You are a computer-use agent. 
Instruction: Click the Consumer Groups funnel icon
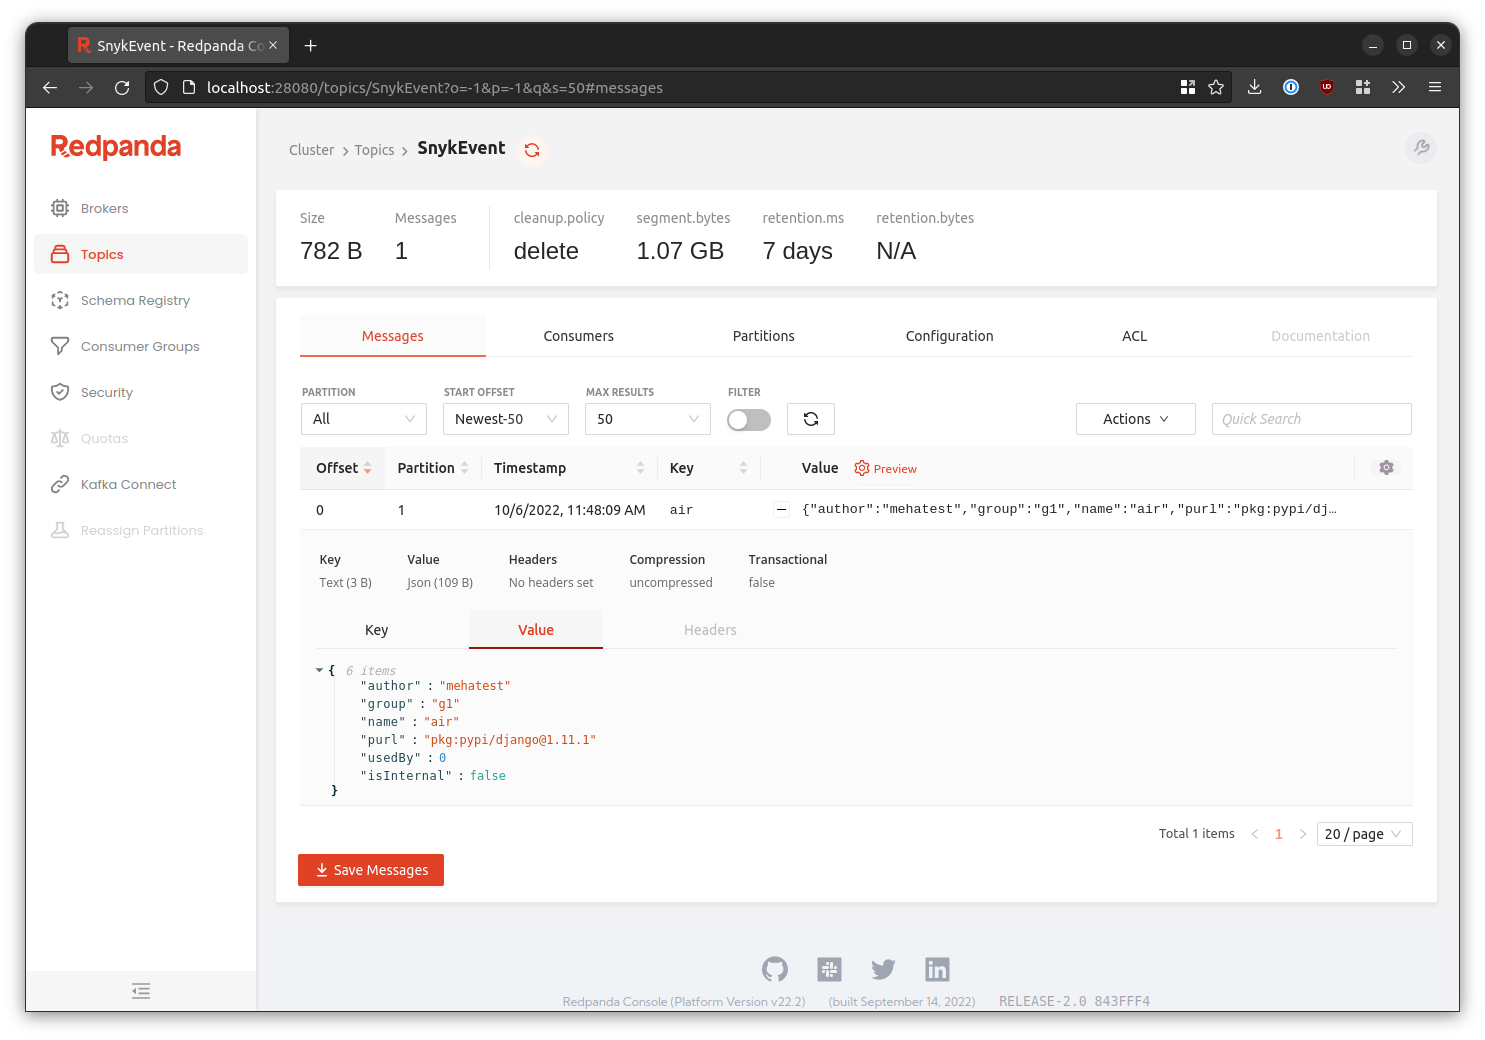[x=60, y=346]
